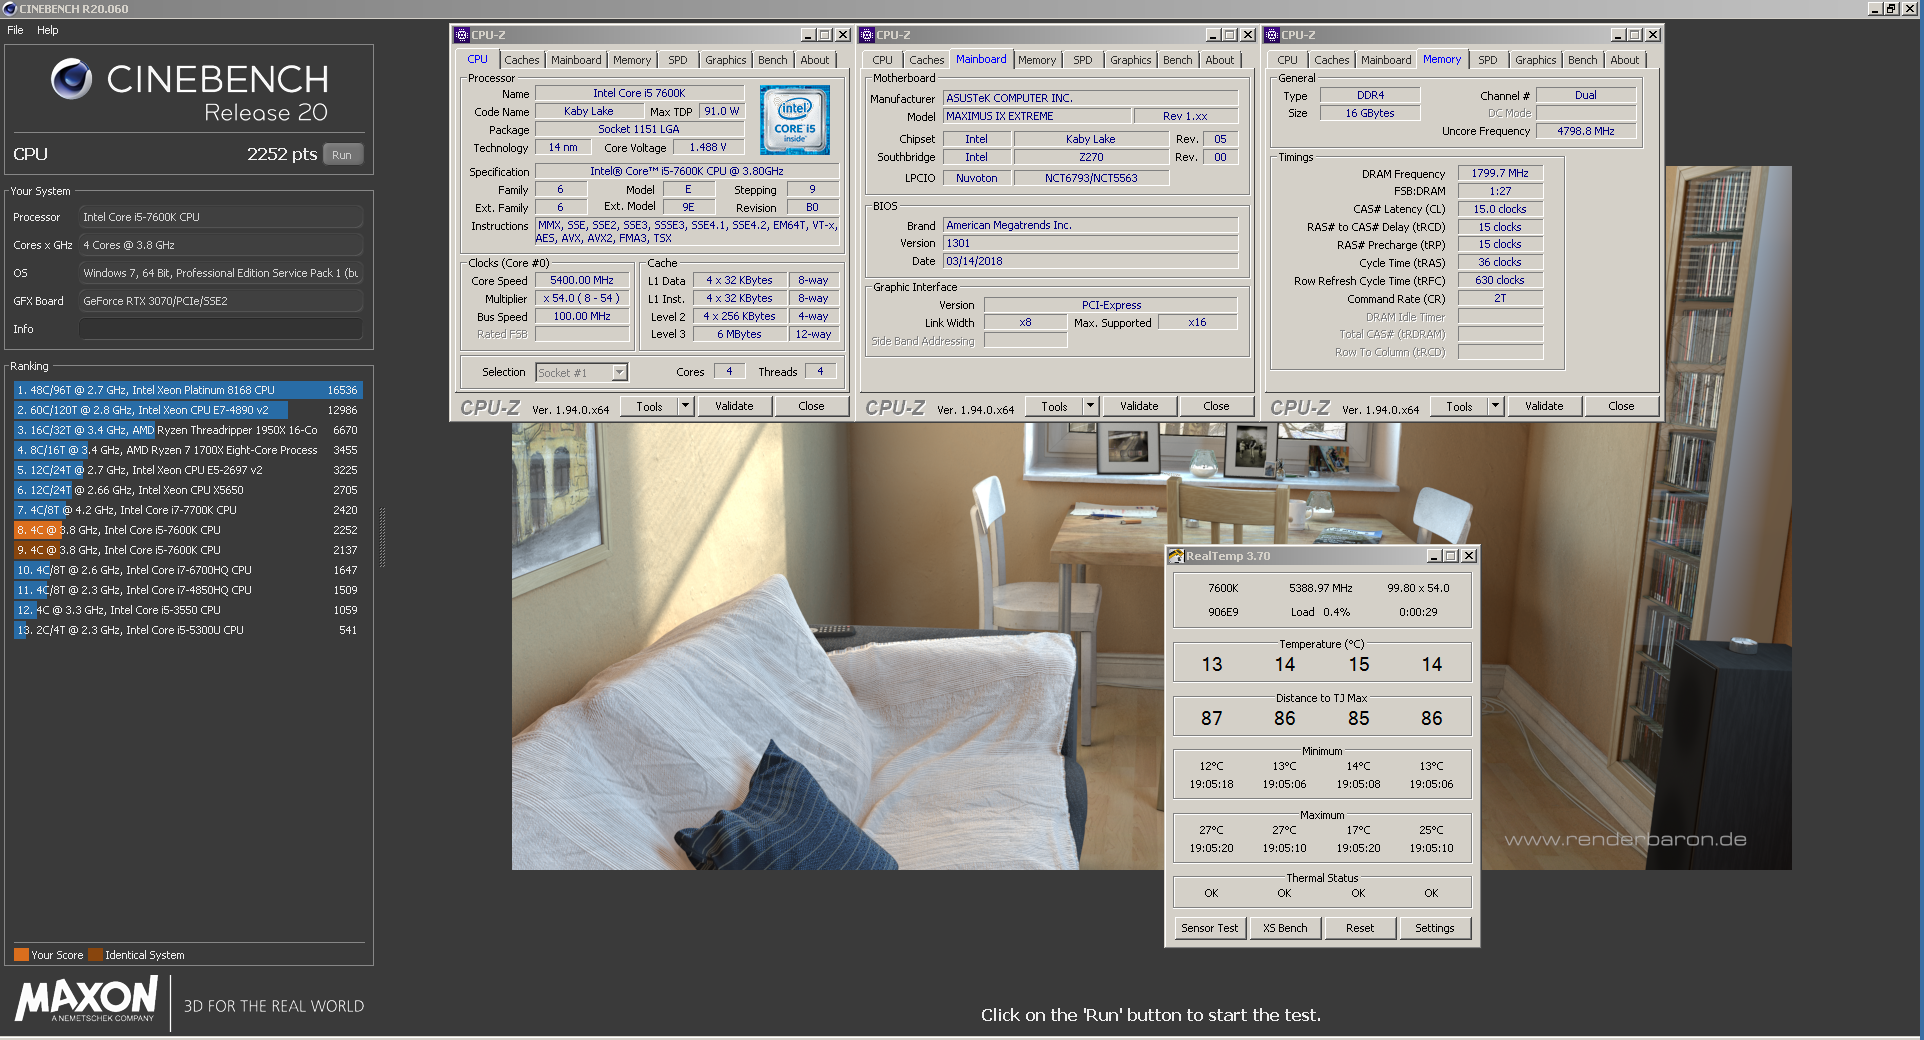The height and width of the screenshot is (1040, 1924).
Task: Click the Processor field in Your System
Action: [221, 217]
